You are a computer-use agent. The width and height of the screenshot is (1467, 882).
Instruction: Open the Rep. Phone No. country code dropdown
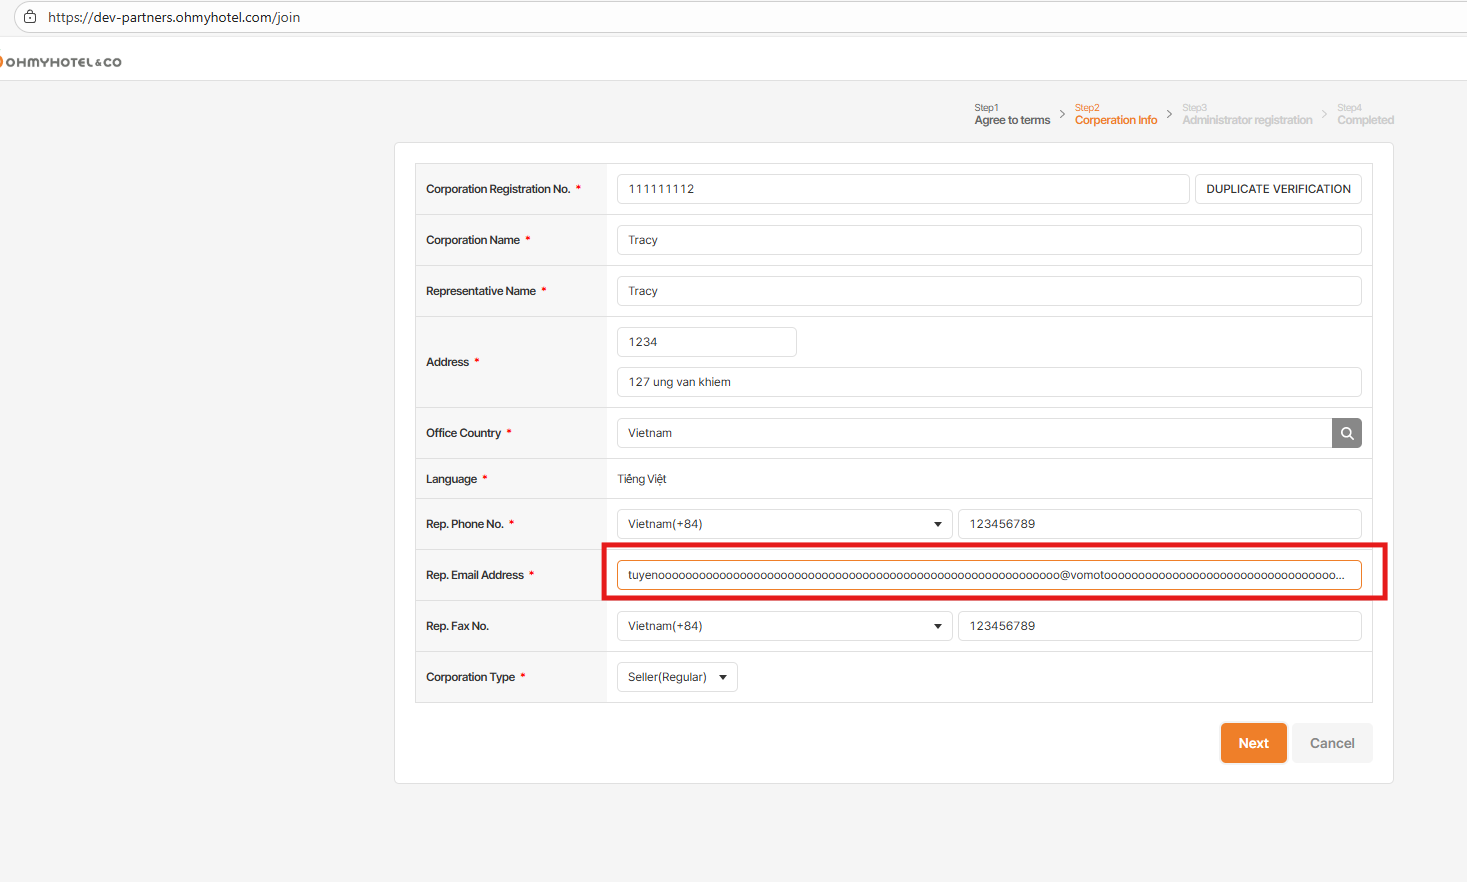(x=784, y=524)
